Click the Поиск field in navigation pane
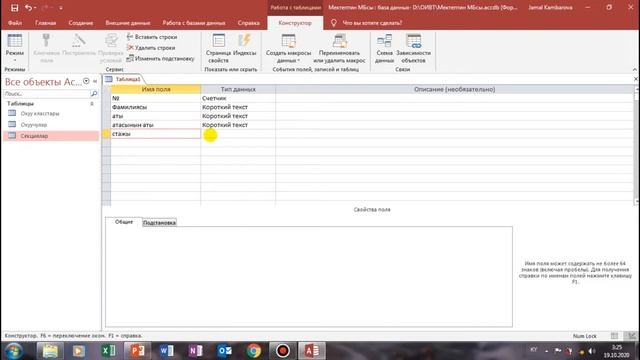Viewport: 640px width, 360px height. [47, 94]
